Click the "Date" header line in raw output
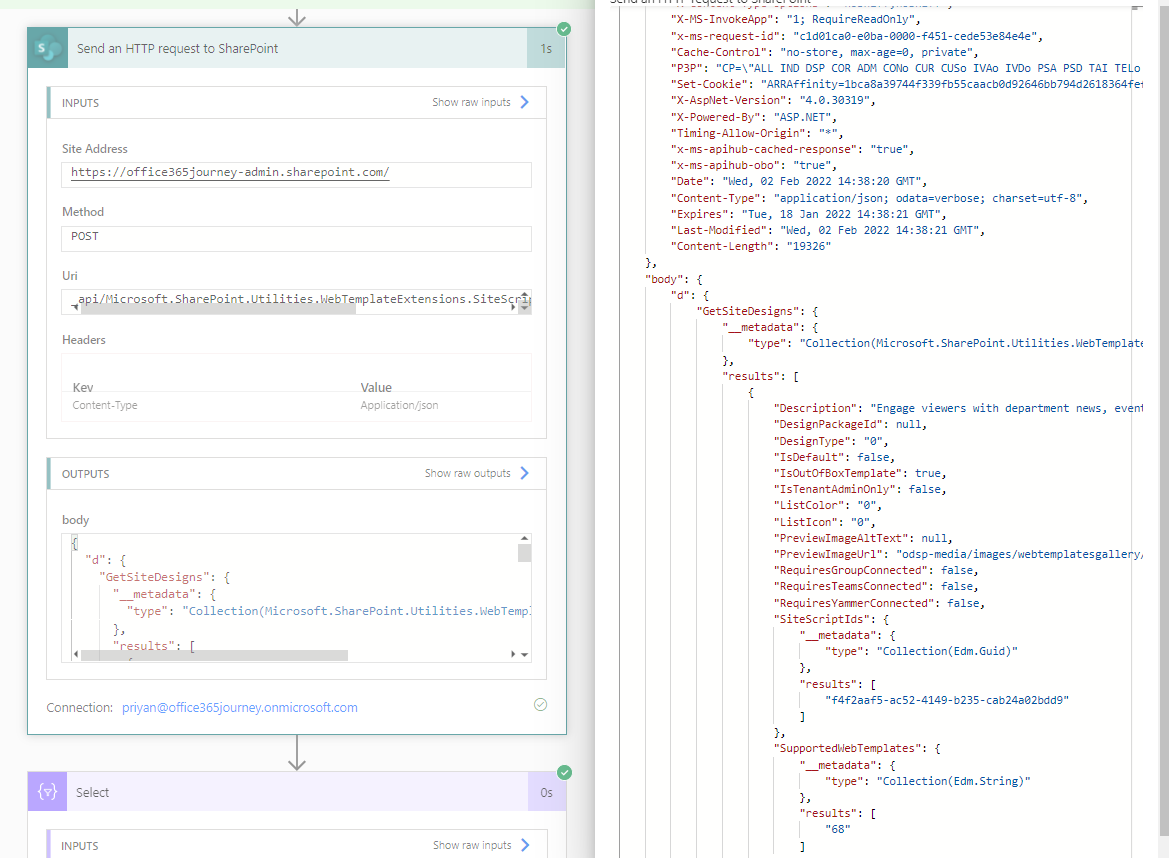 click(799, 181)
